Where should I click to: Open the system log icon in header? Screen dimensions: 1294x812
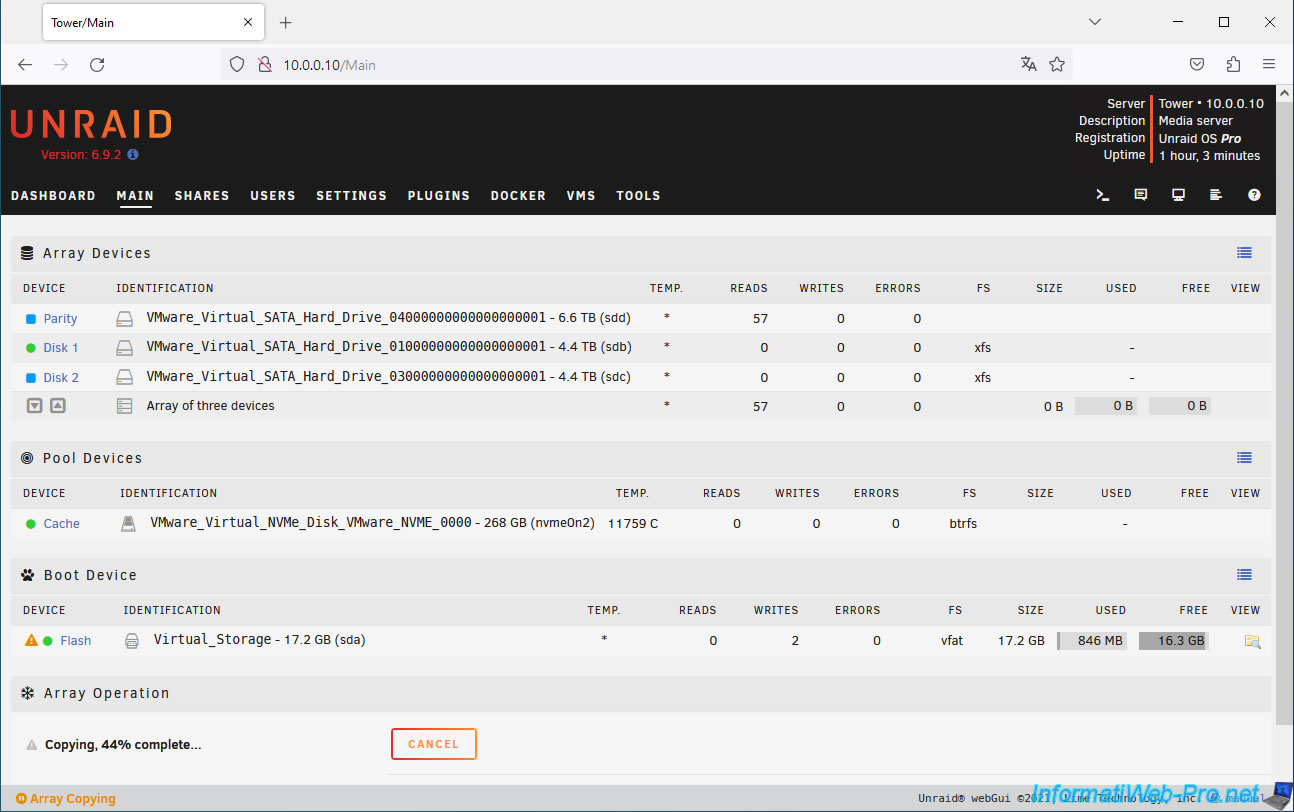click(1216, 195)
